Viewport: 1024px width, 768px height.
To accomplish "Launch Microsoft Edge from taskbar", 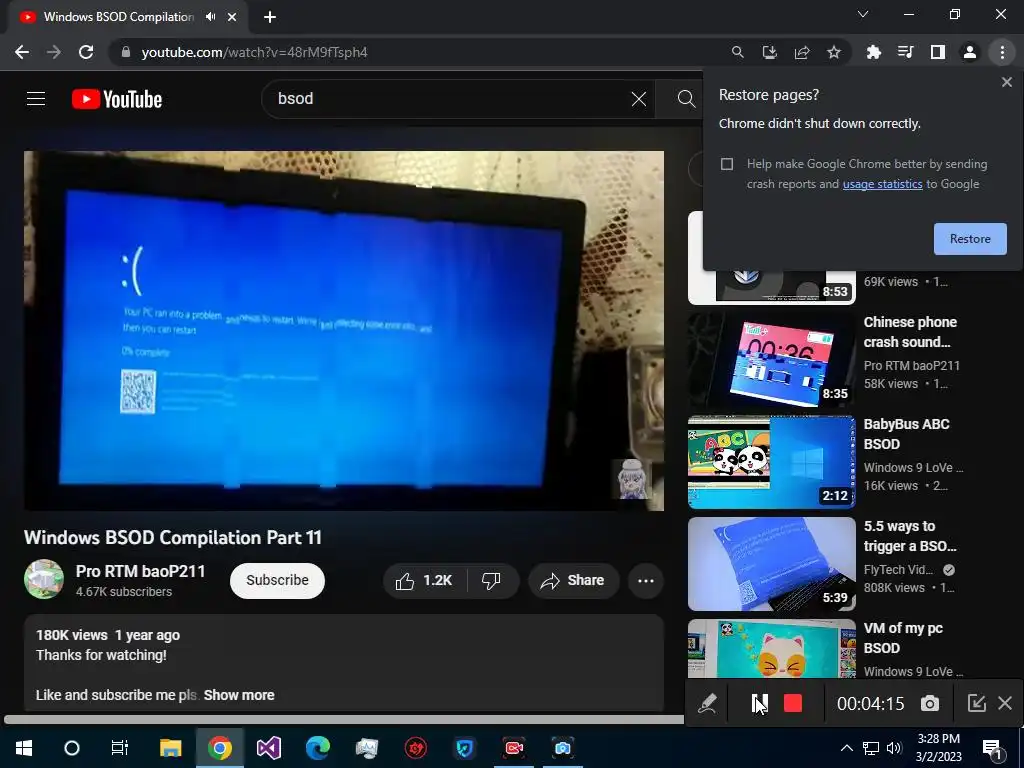I will tap(318, 748).
